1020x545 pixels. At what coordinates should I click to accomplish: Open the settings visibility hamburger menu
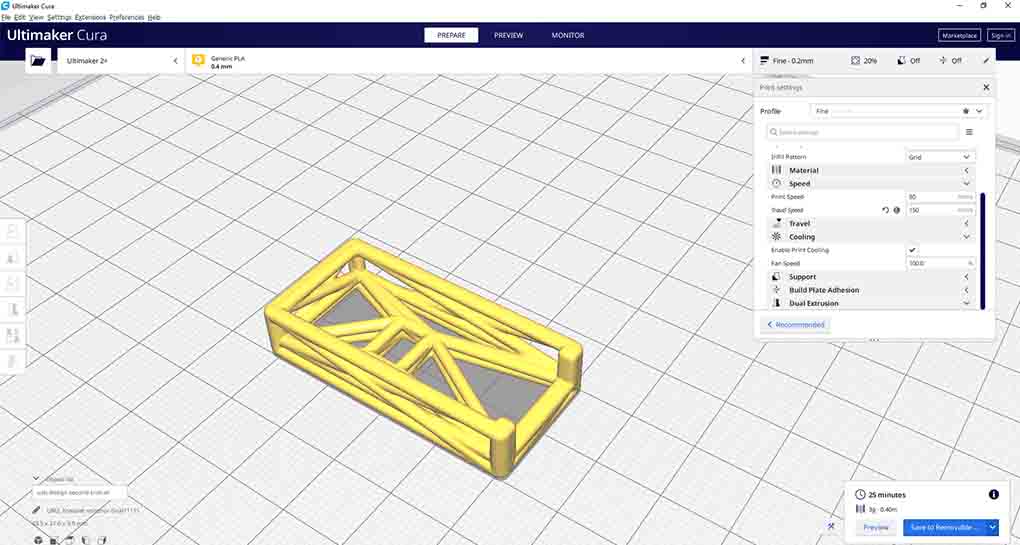969,132
